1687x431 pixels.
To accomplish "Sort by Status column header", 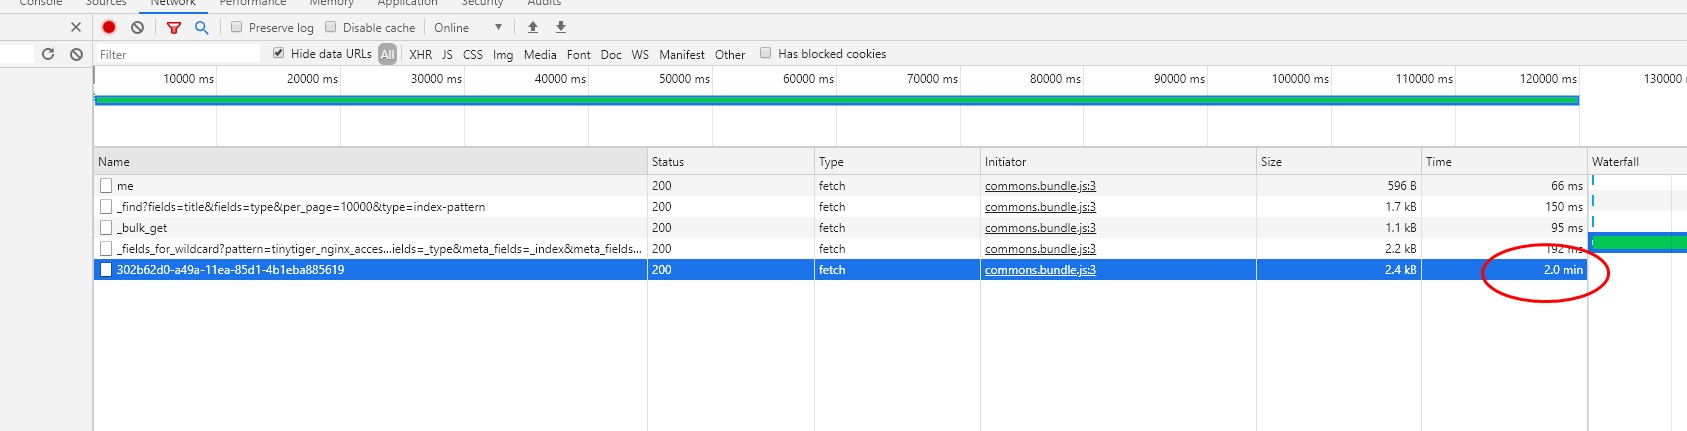I will (731, 161).
